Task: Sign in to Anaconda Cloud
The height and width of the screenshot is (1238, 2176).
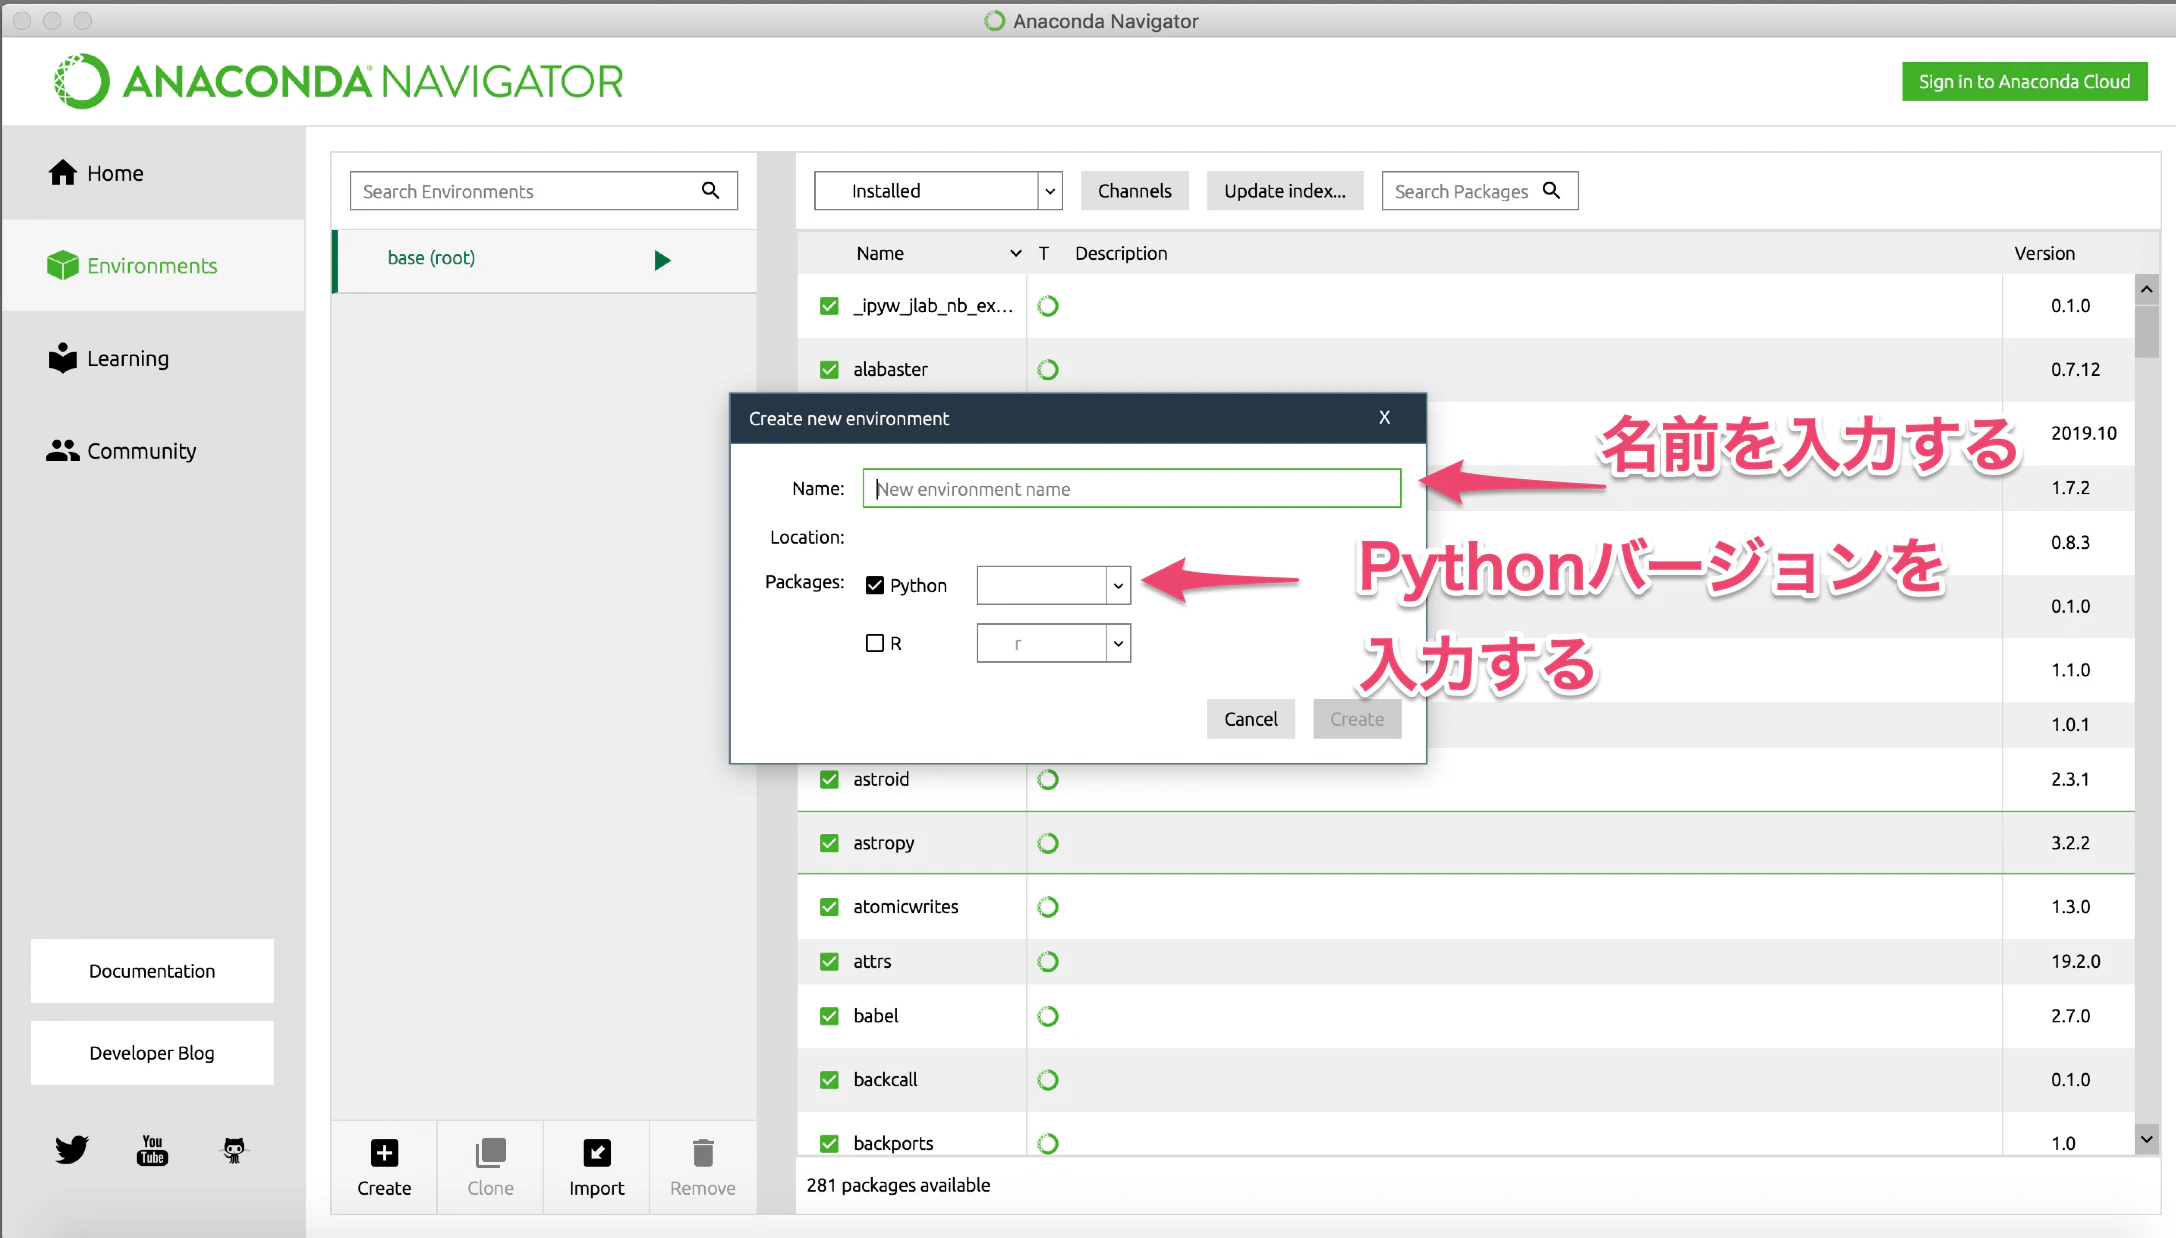Action: coord(2024,82)
